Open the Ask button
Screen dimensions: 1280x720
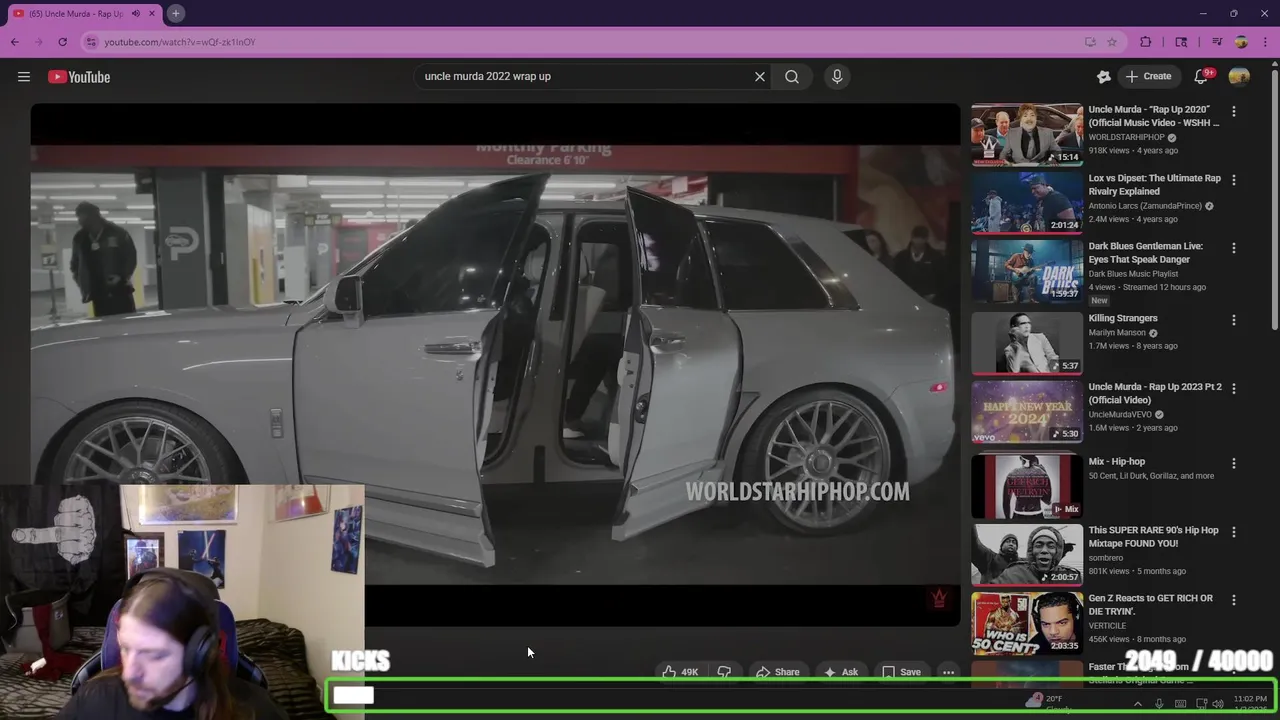(x=841, y=672)
